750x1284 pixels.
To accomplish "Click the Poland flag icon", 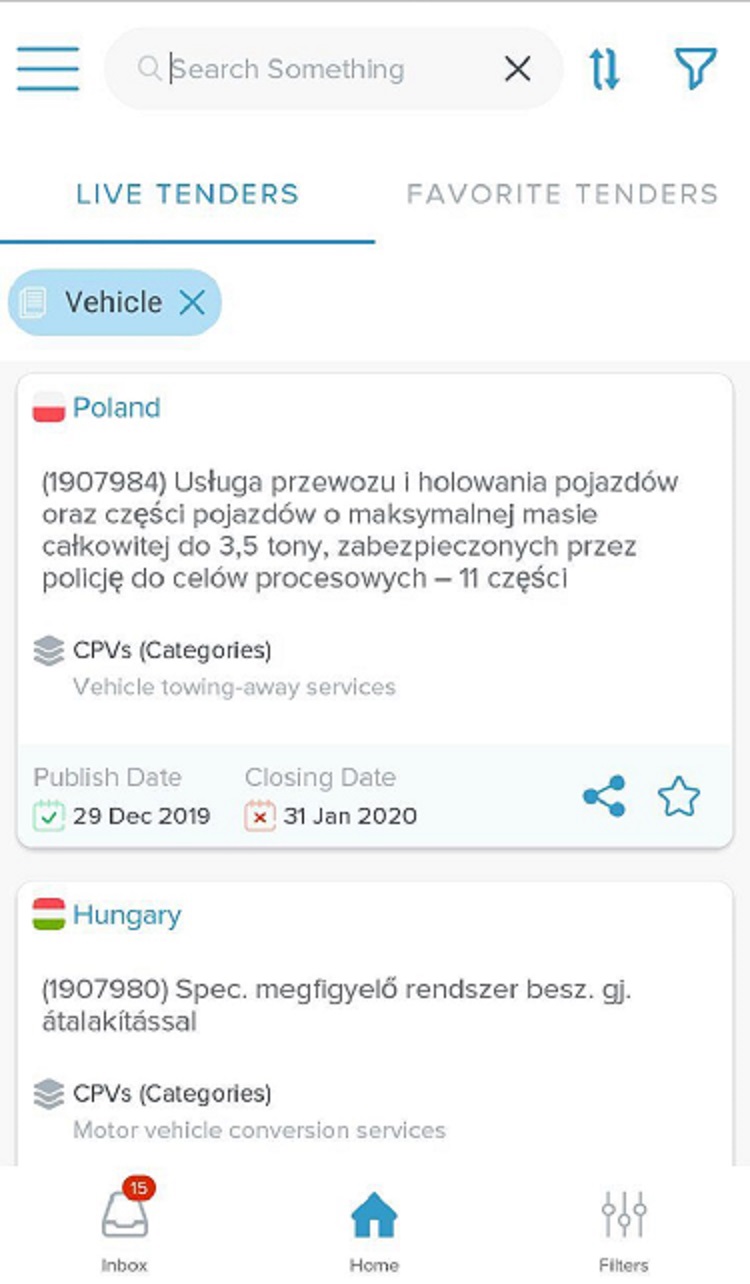I will tap(49, 408).
